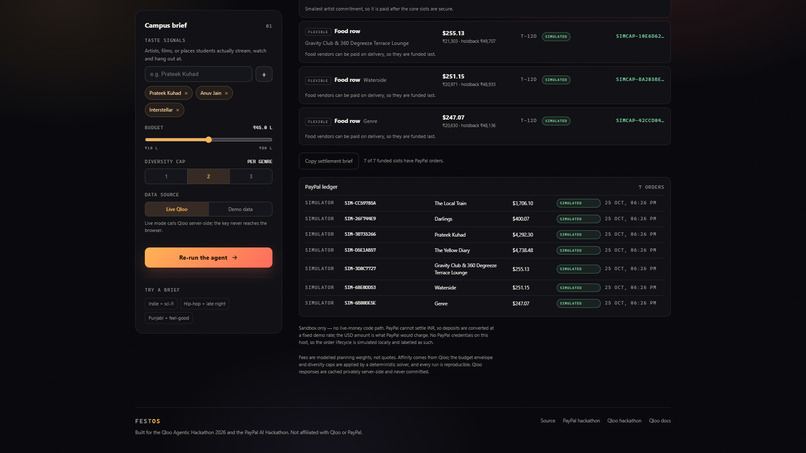Click the $255.13 price on food row
Viewport: 806px width, 453px height.
(453, 33)
